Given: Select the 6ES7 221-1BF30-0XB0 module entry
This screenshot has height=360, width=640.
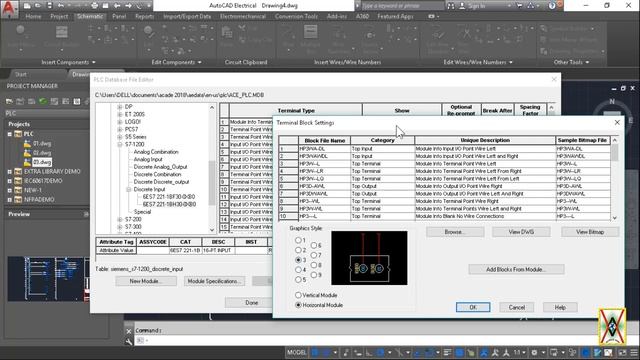Looking at the screenshot, I should pos(169,197).
